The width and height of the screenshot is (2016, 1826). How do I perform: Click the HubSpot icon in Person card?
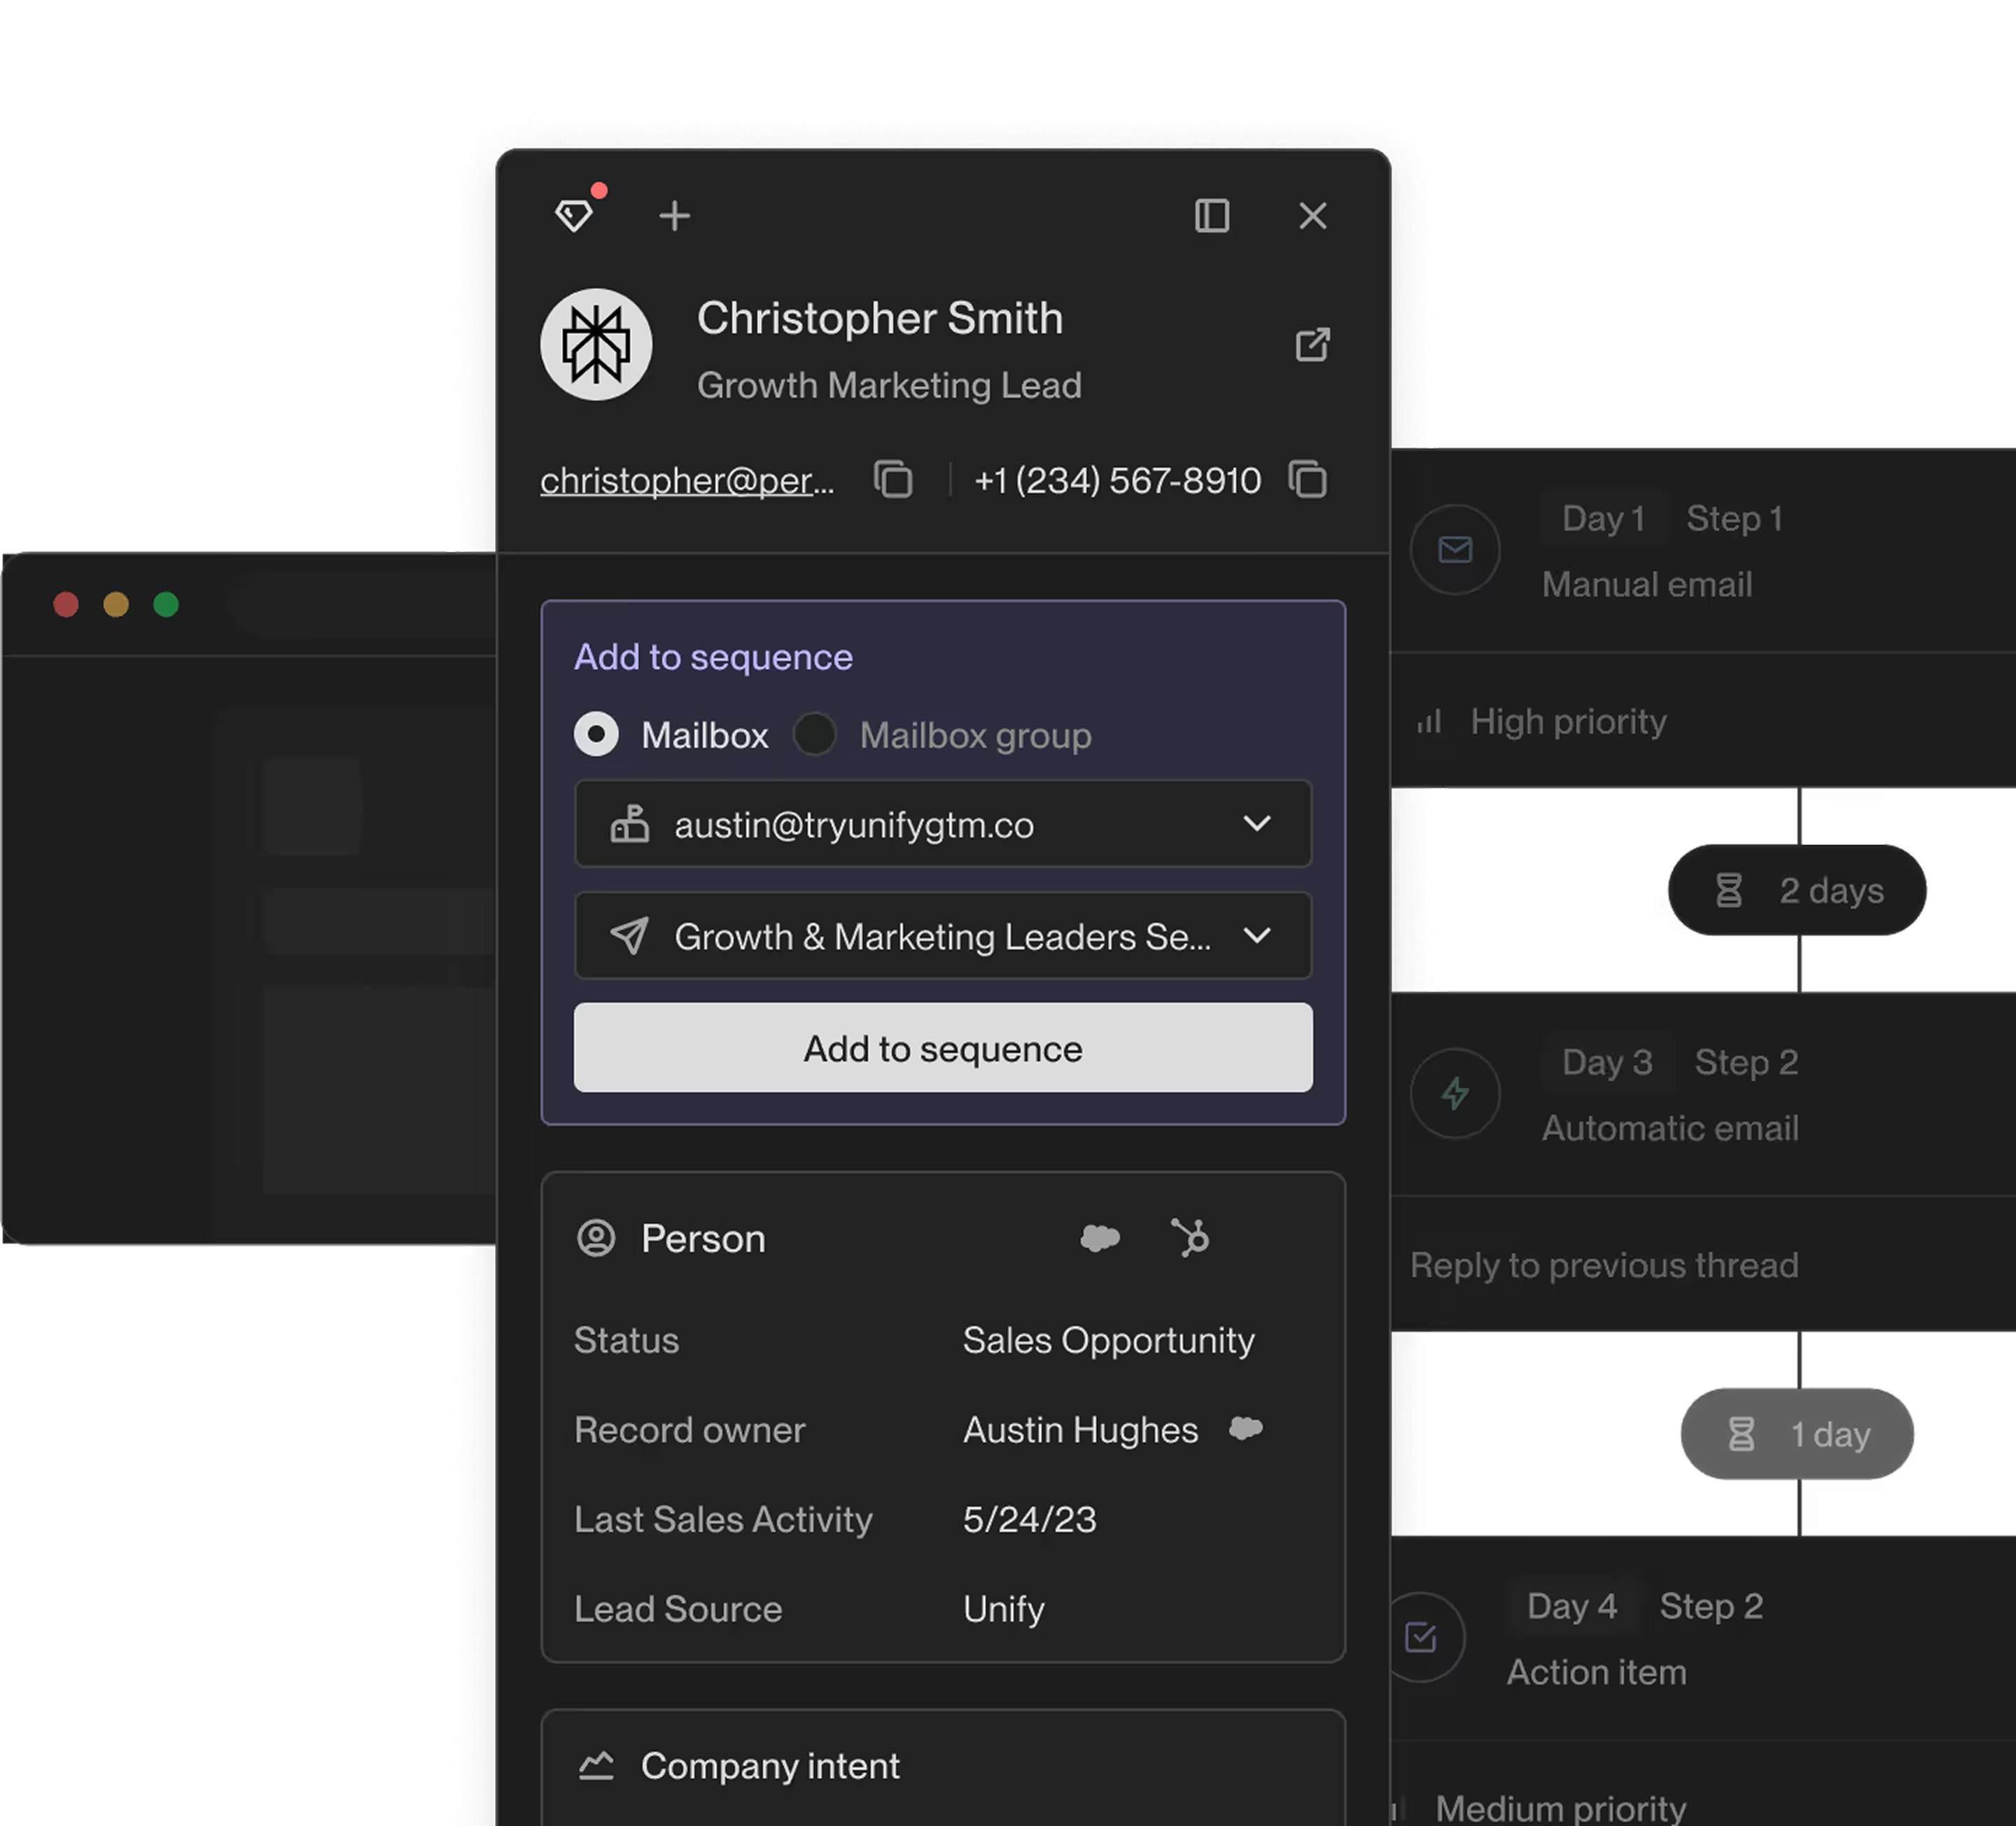pos(1190,1238)
